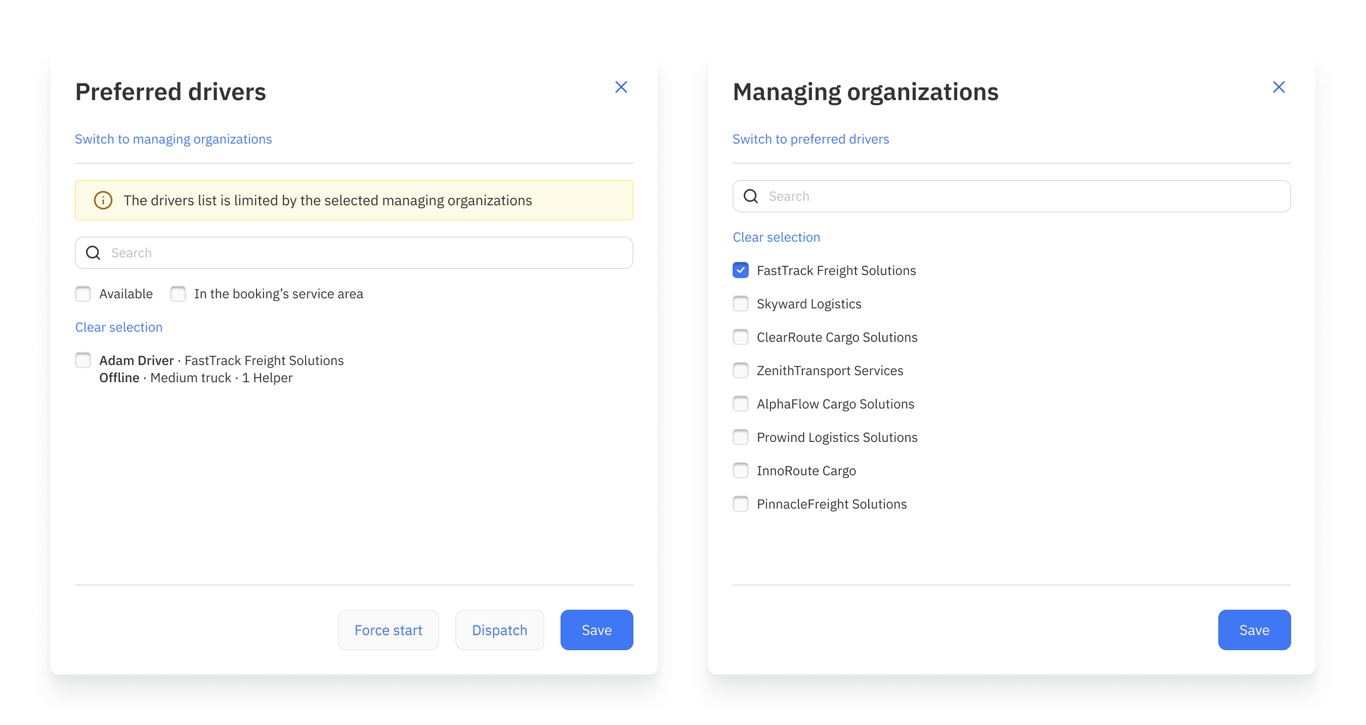Click the info icon in yellow banner
Image resolution: width=1366 pixels, height=725 pixels.
click(x=103, y=200)
